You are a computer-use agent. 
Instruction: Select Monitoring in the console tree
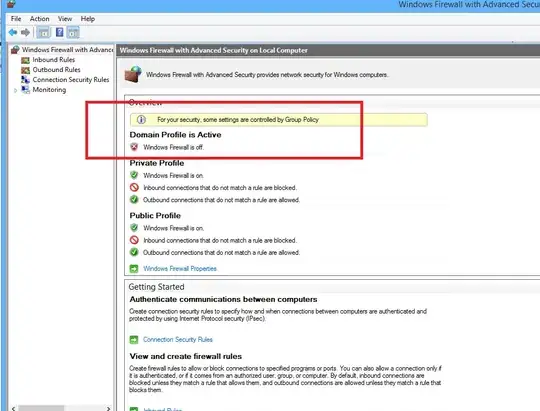tap(49, 90)
